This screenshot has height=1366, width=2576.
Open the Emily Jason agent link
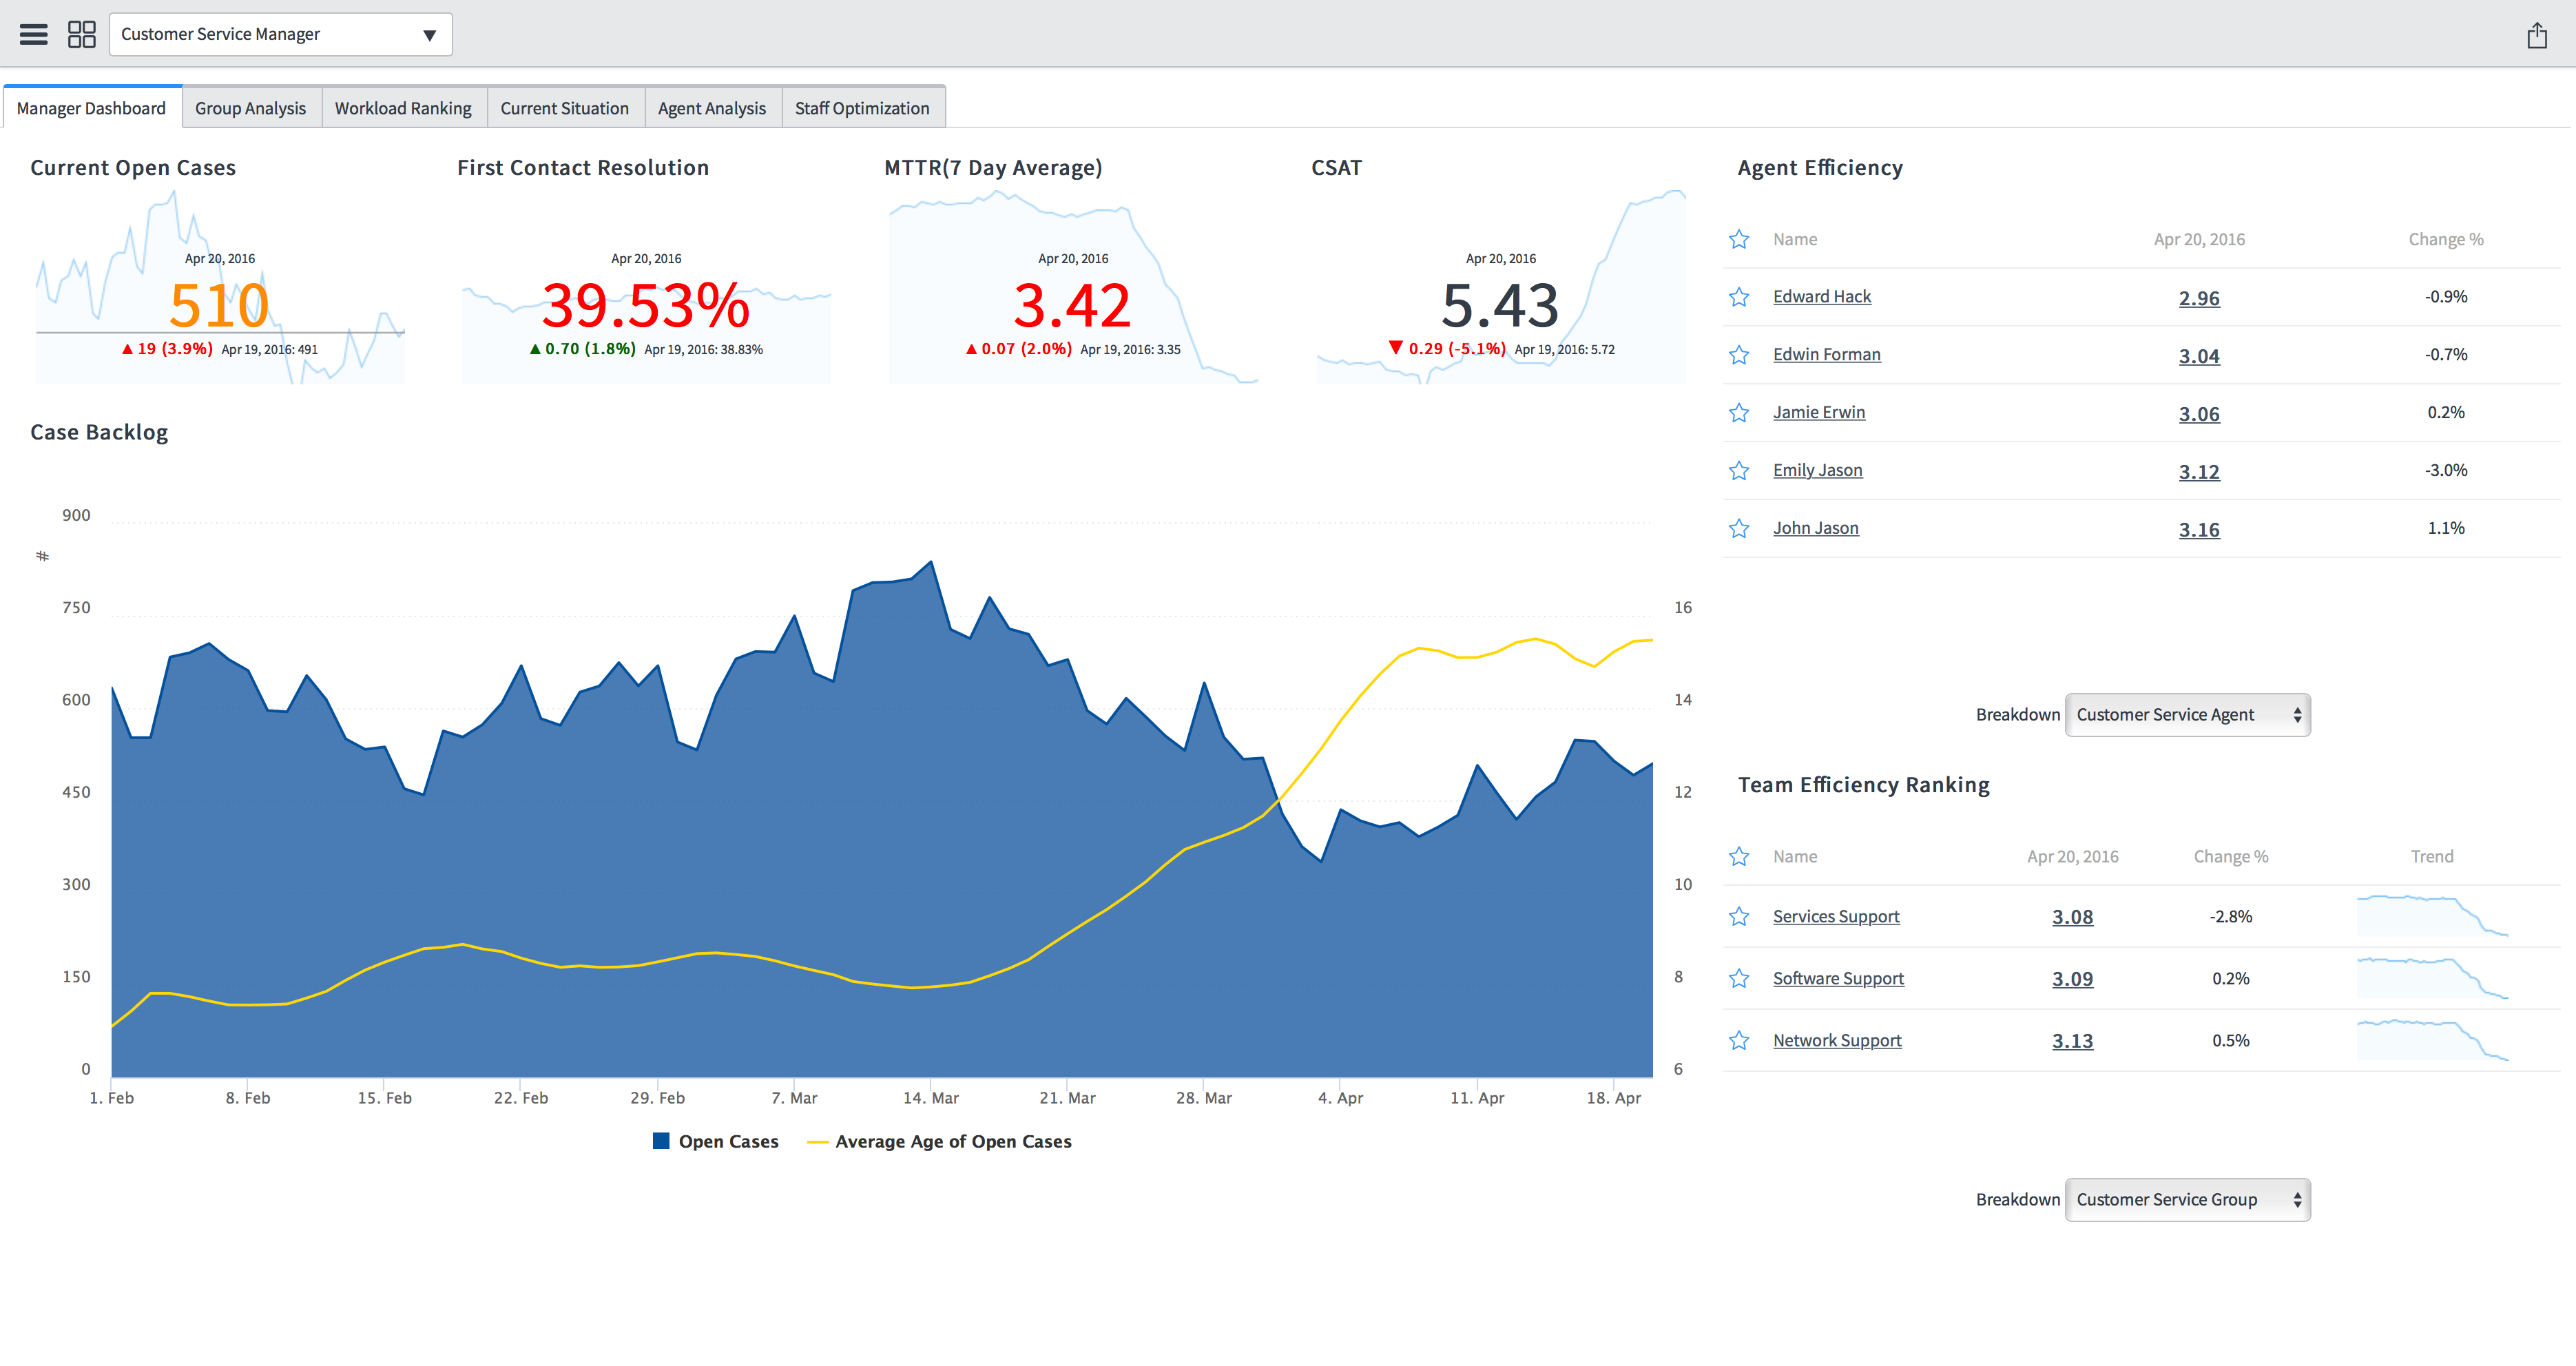pyautogui.click(x=1817, y=471)
